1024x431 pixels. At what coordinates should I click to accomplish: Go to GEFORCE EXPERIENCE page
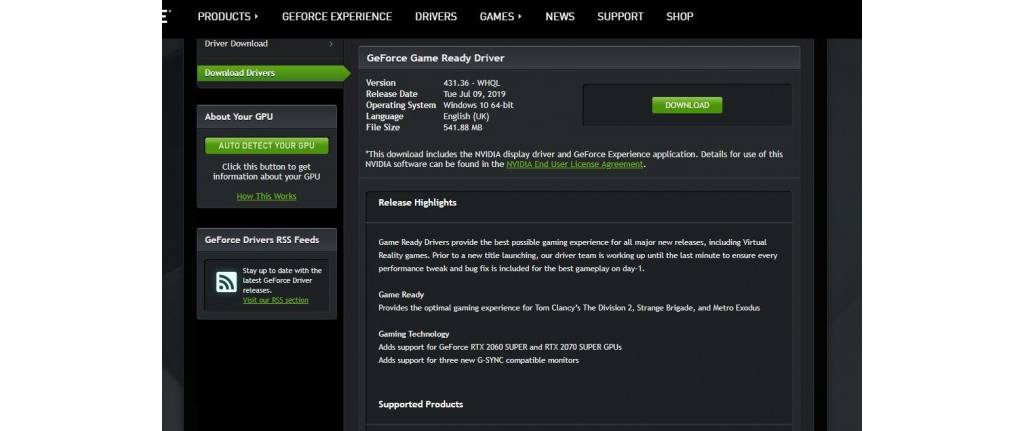(337, 16)
